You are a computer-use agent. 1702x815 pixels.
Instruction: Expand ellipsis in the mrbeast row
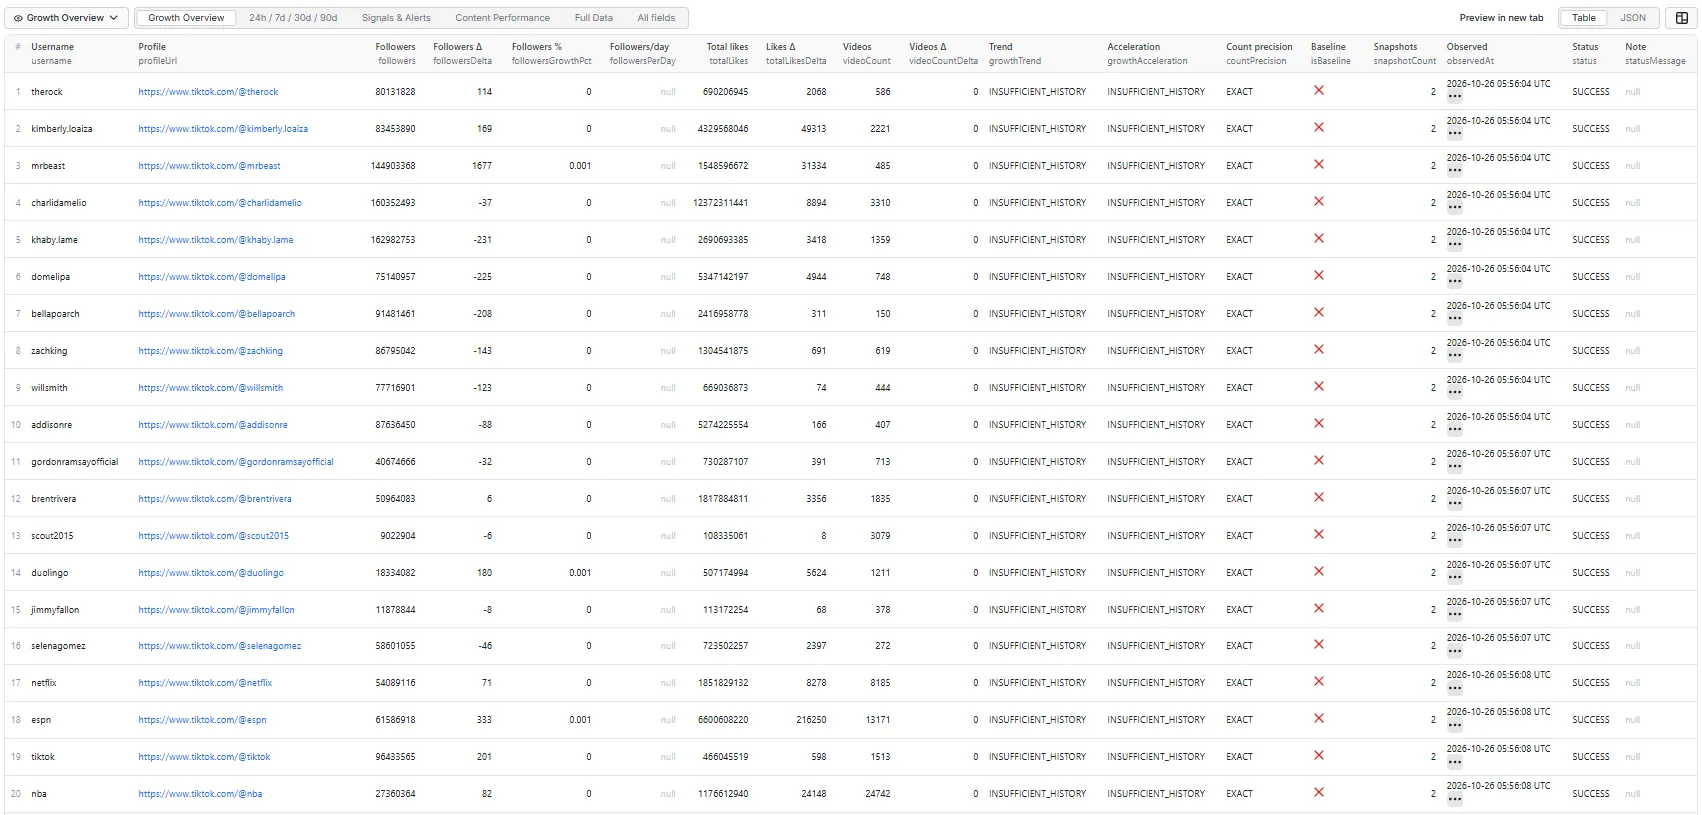tap(1454, 171)
